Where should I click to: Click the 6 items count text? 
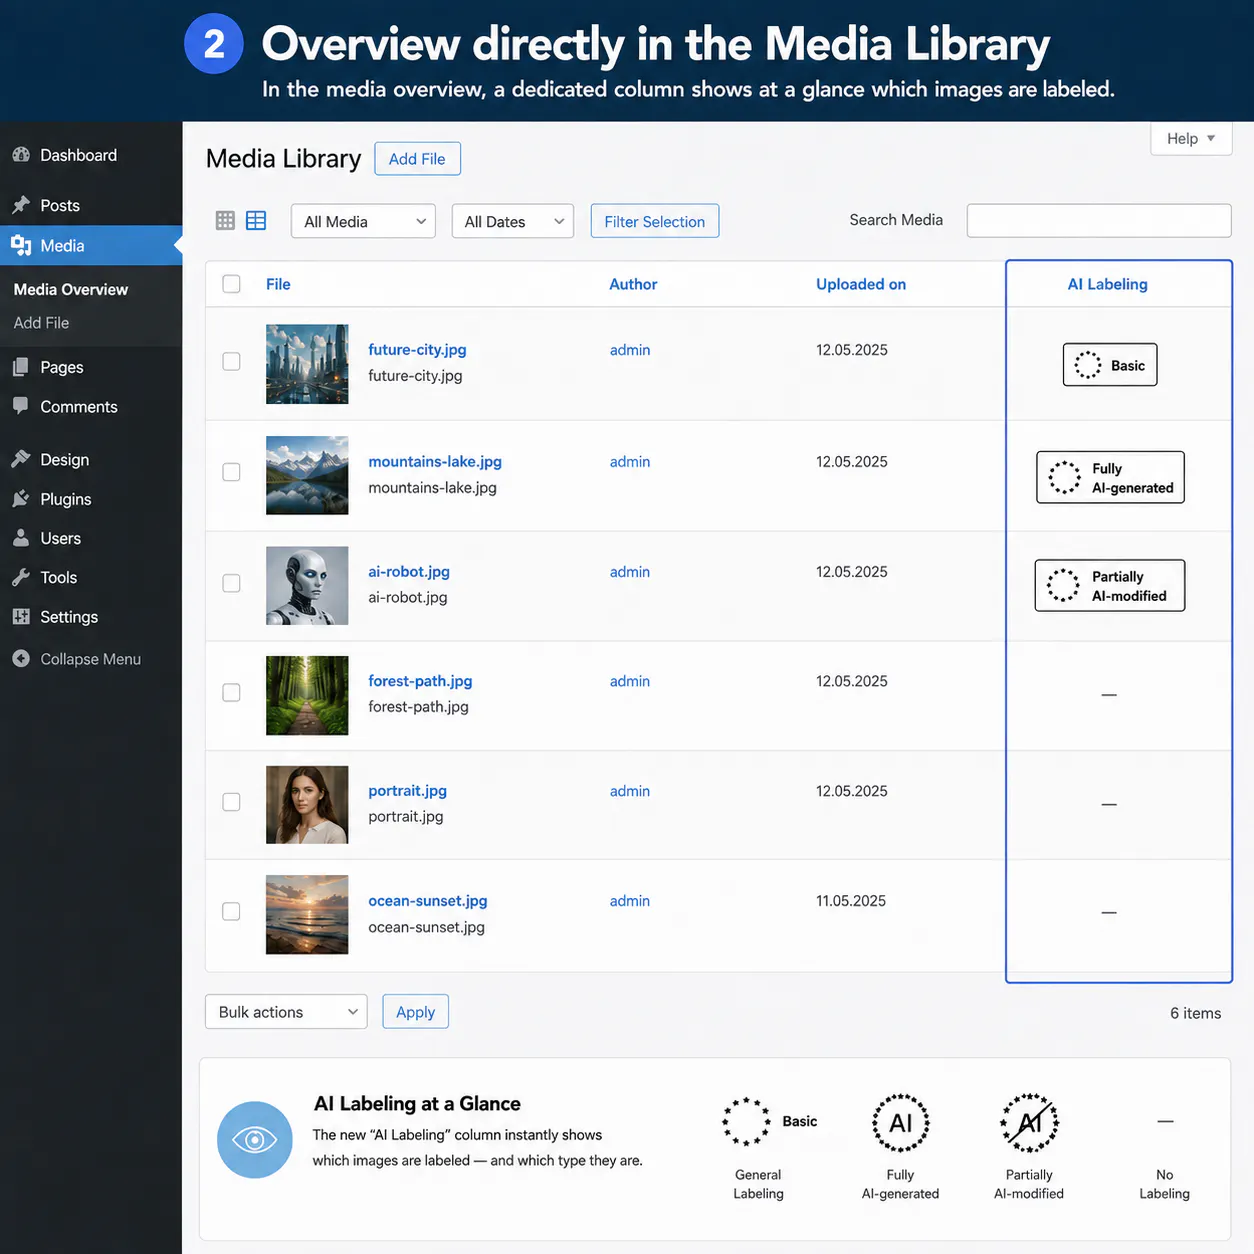coord(1196,1013)
